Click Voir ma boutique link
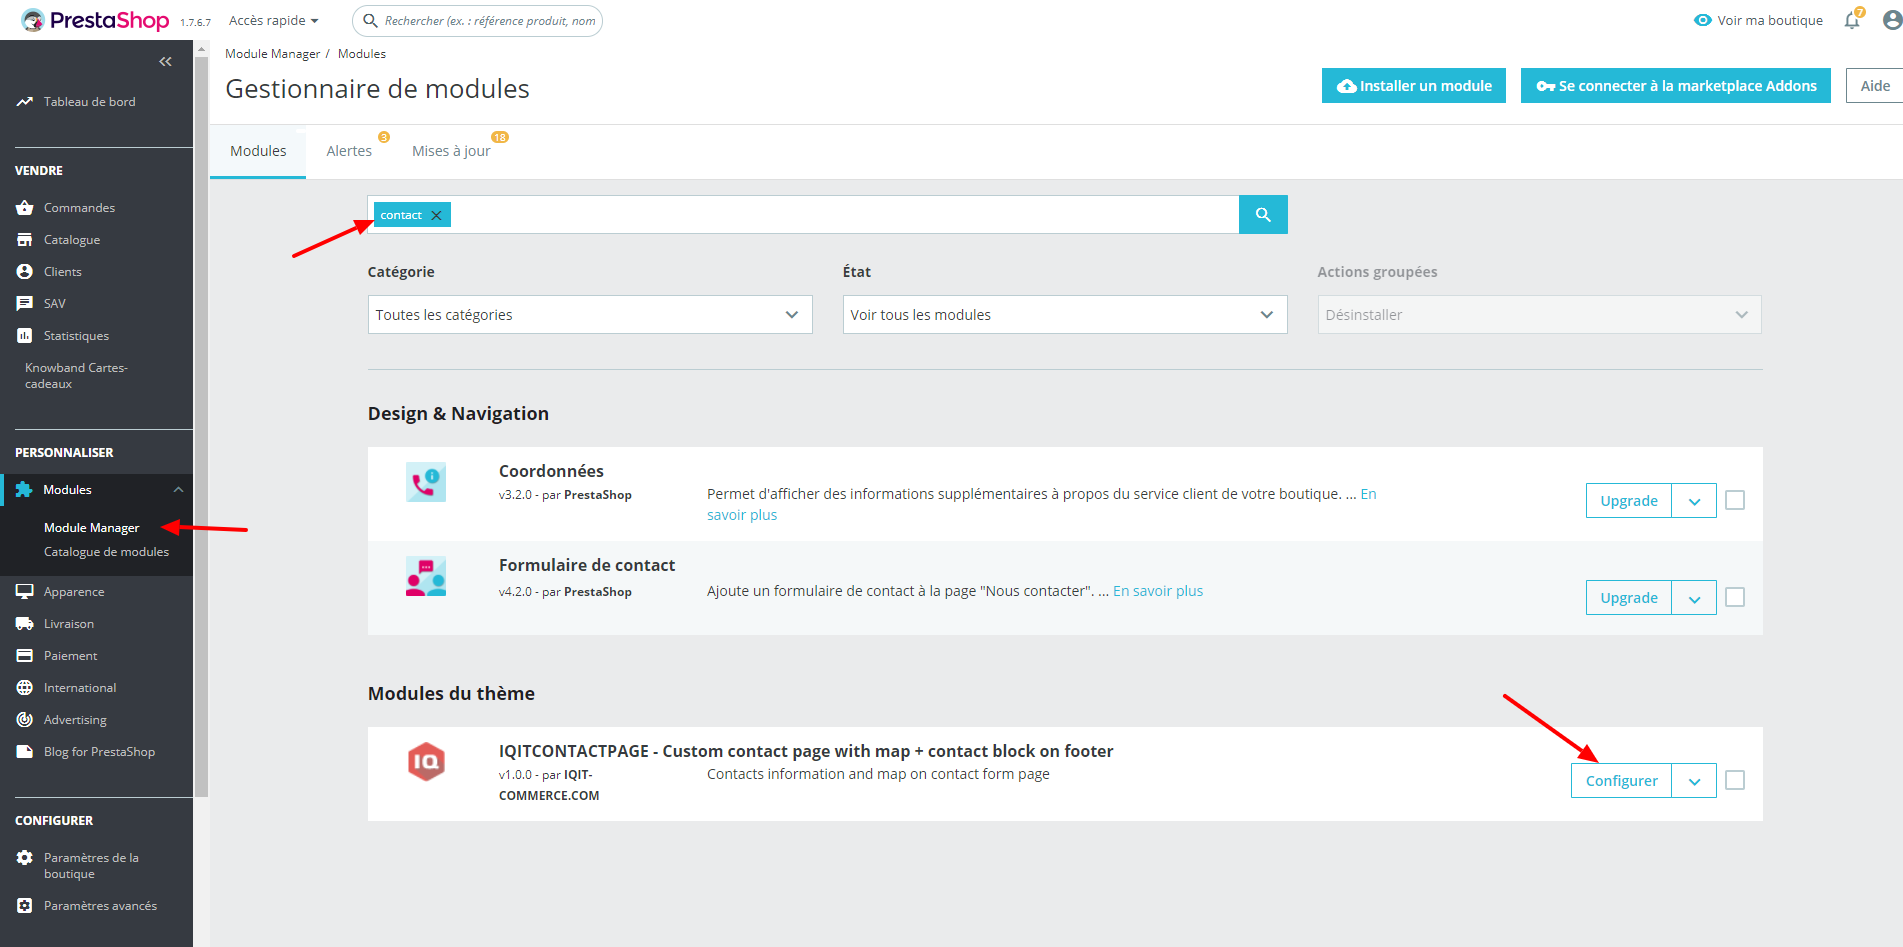This screenshot has width=1903, height=947. pos(1770,20)
